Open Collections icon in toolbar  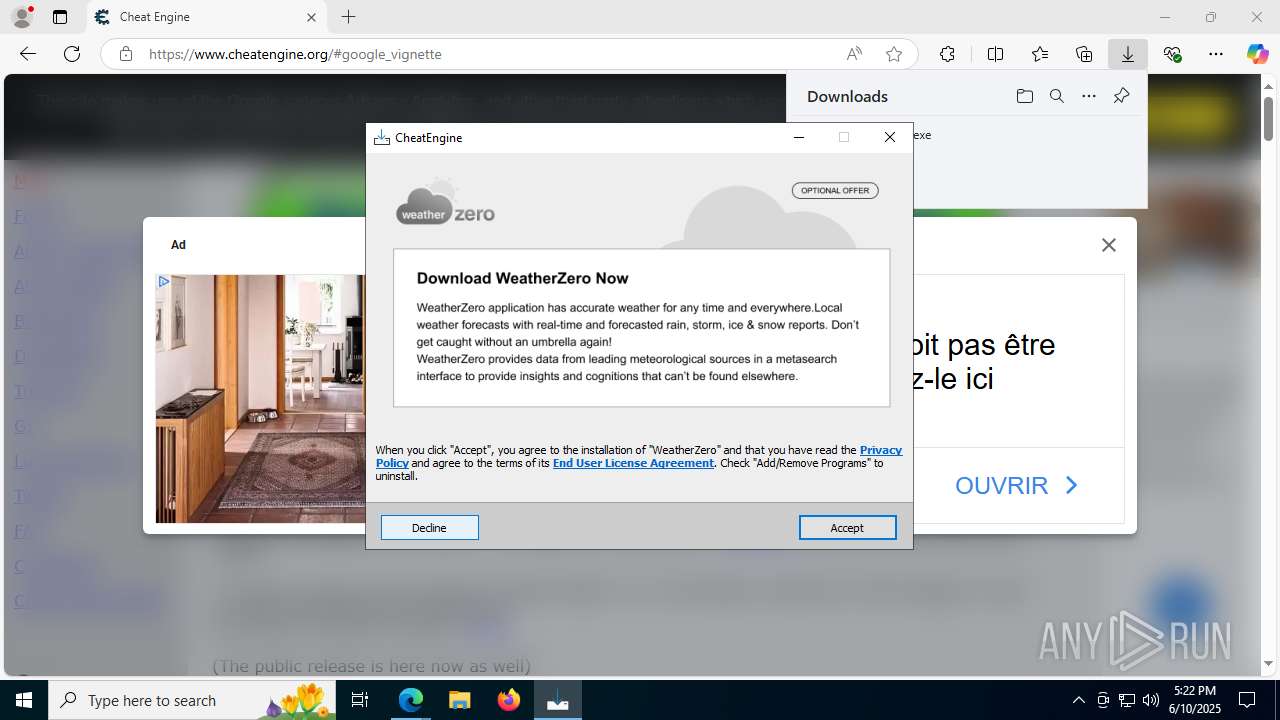pyautogui.click(x=1084, y=54)
